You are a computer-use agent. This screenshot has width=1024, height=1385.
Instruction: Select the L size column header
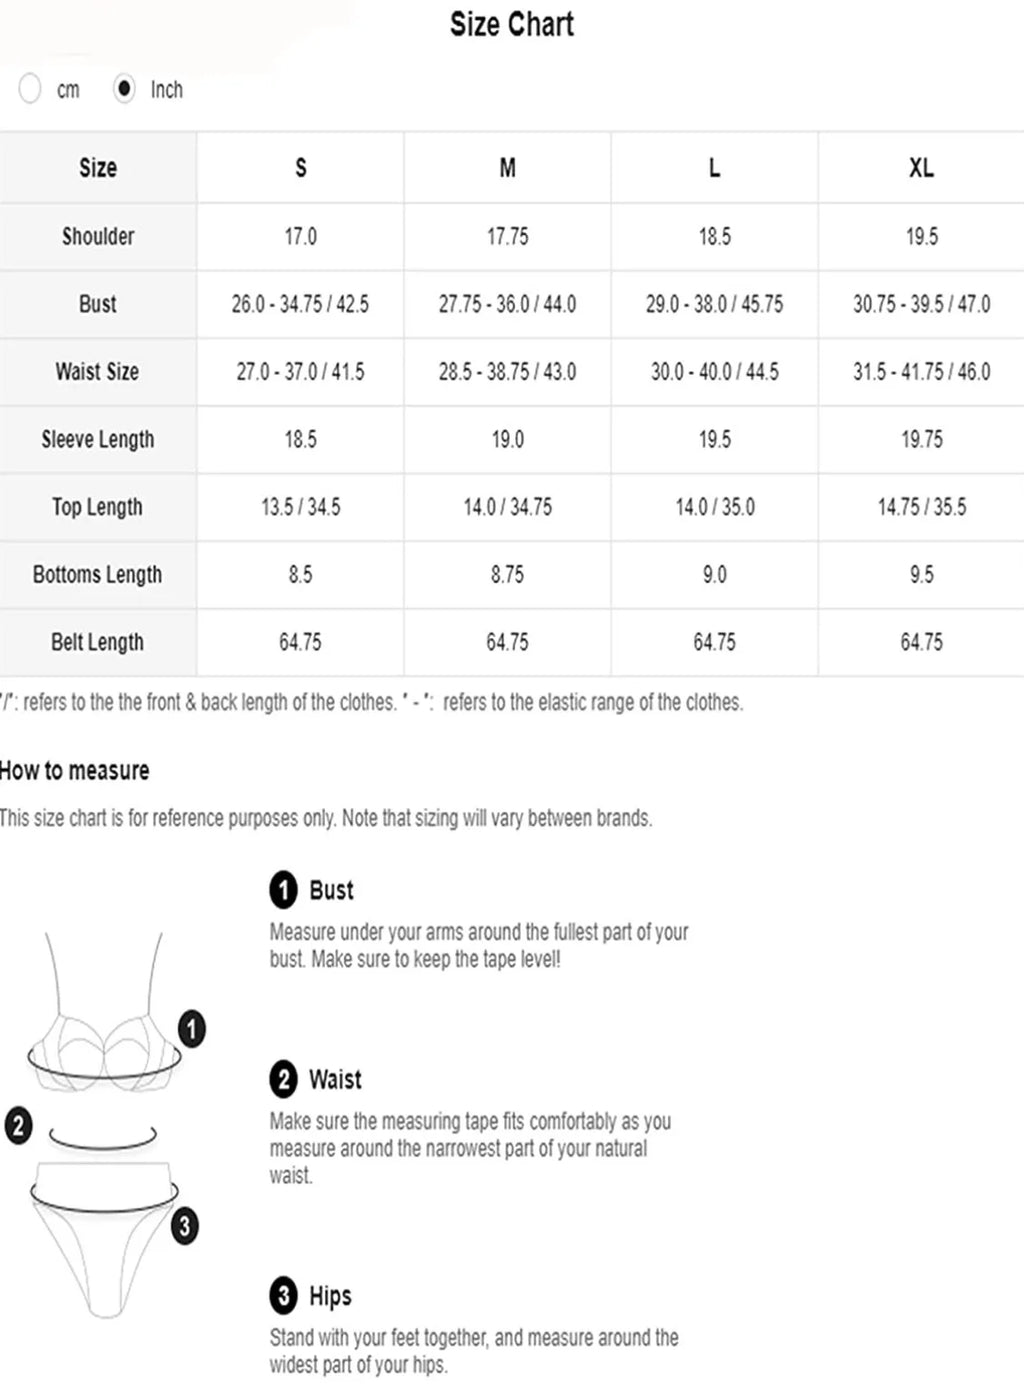pyautogui.click(x=715, y=167)
